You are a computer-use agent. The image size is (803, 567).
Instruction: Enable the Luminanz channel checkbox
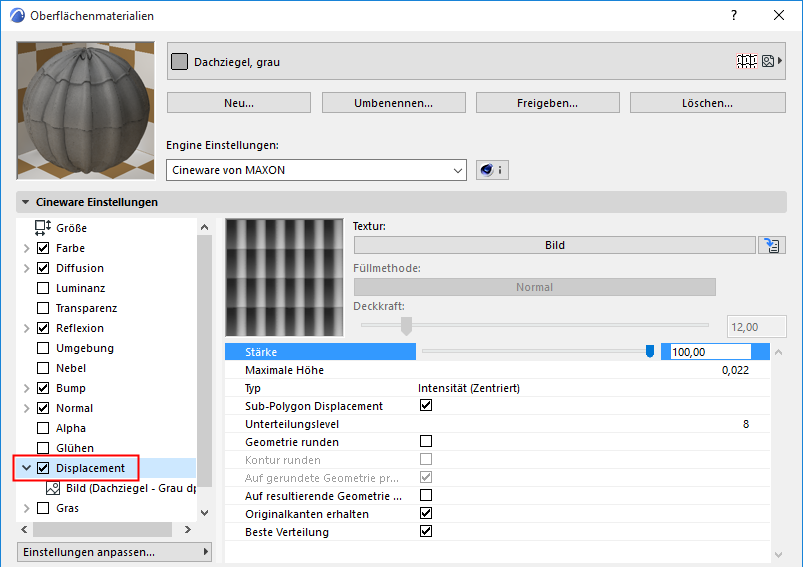(43, 288)
